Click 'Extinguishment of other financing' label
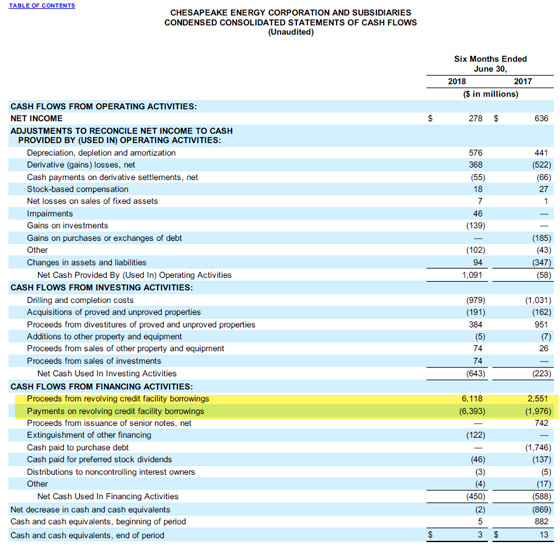The width and height of the screenshot is (560, 547). 89,435
